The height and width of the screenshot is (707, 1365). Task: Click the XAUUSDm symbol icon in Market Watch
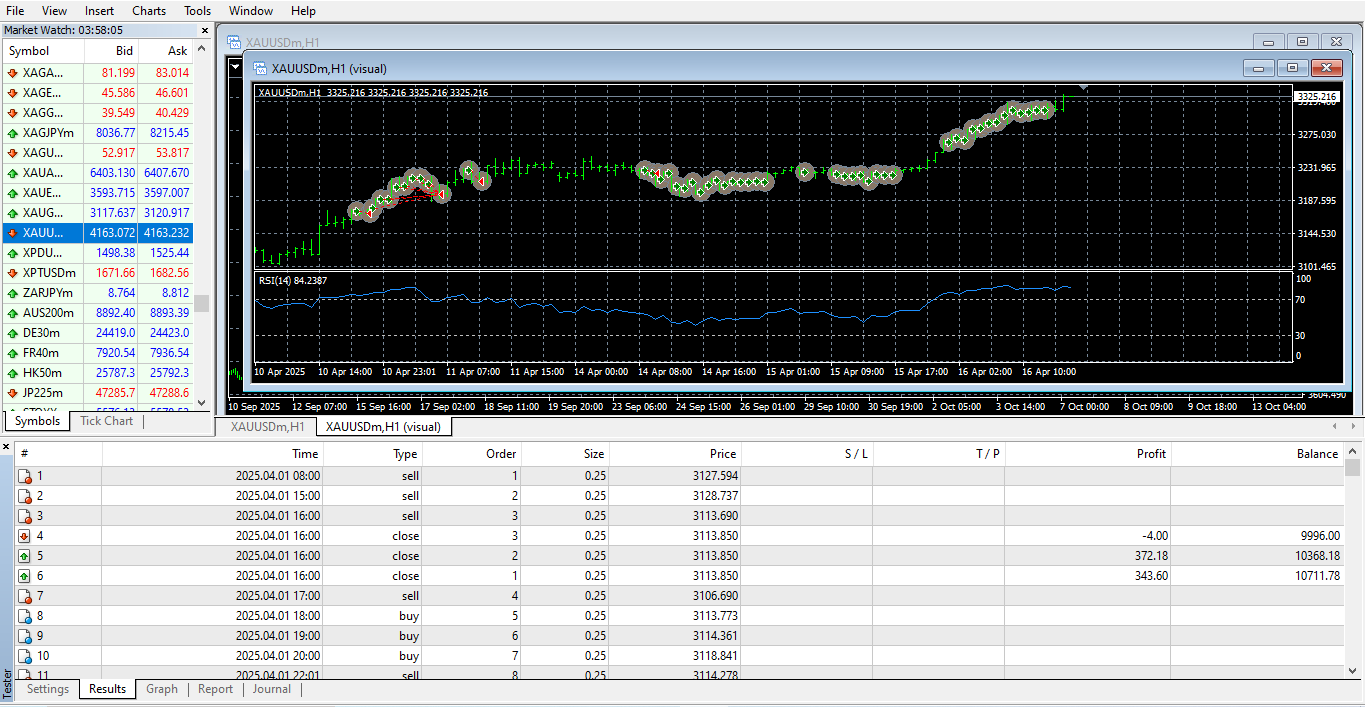(x=14, y=233)
